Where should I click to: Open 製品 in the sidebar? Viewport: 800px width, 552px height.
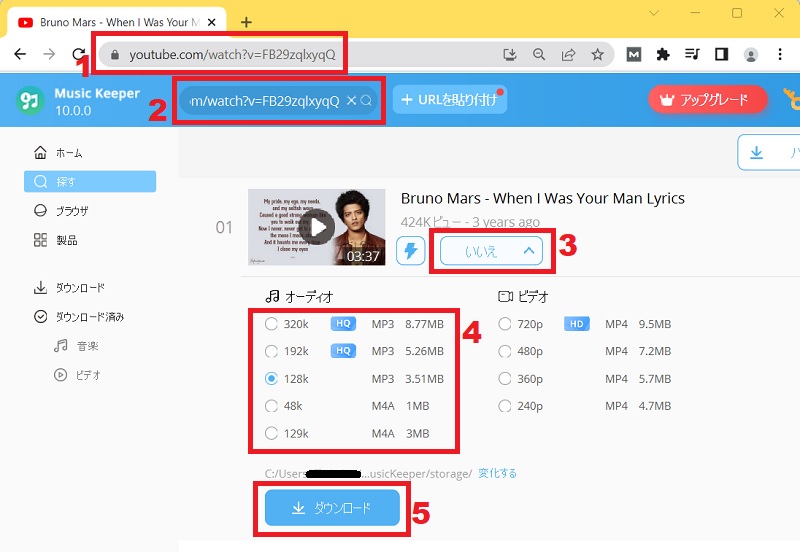pyautogui.click(x=55, y=240)
